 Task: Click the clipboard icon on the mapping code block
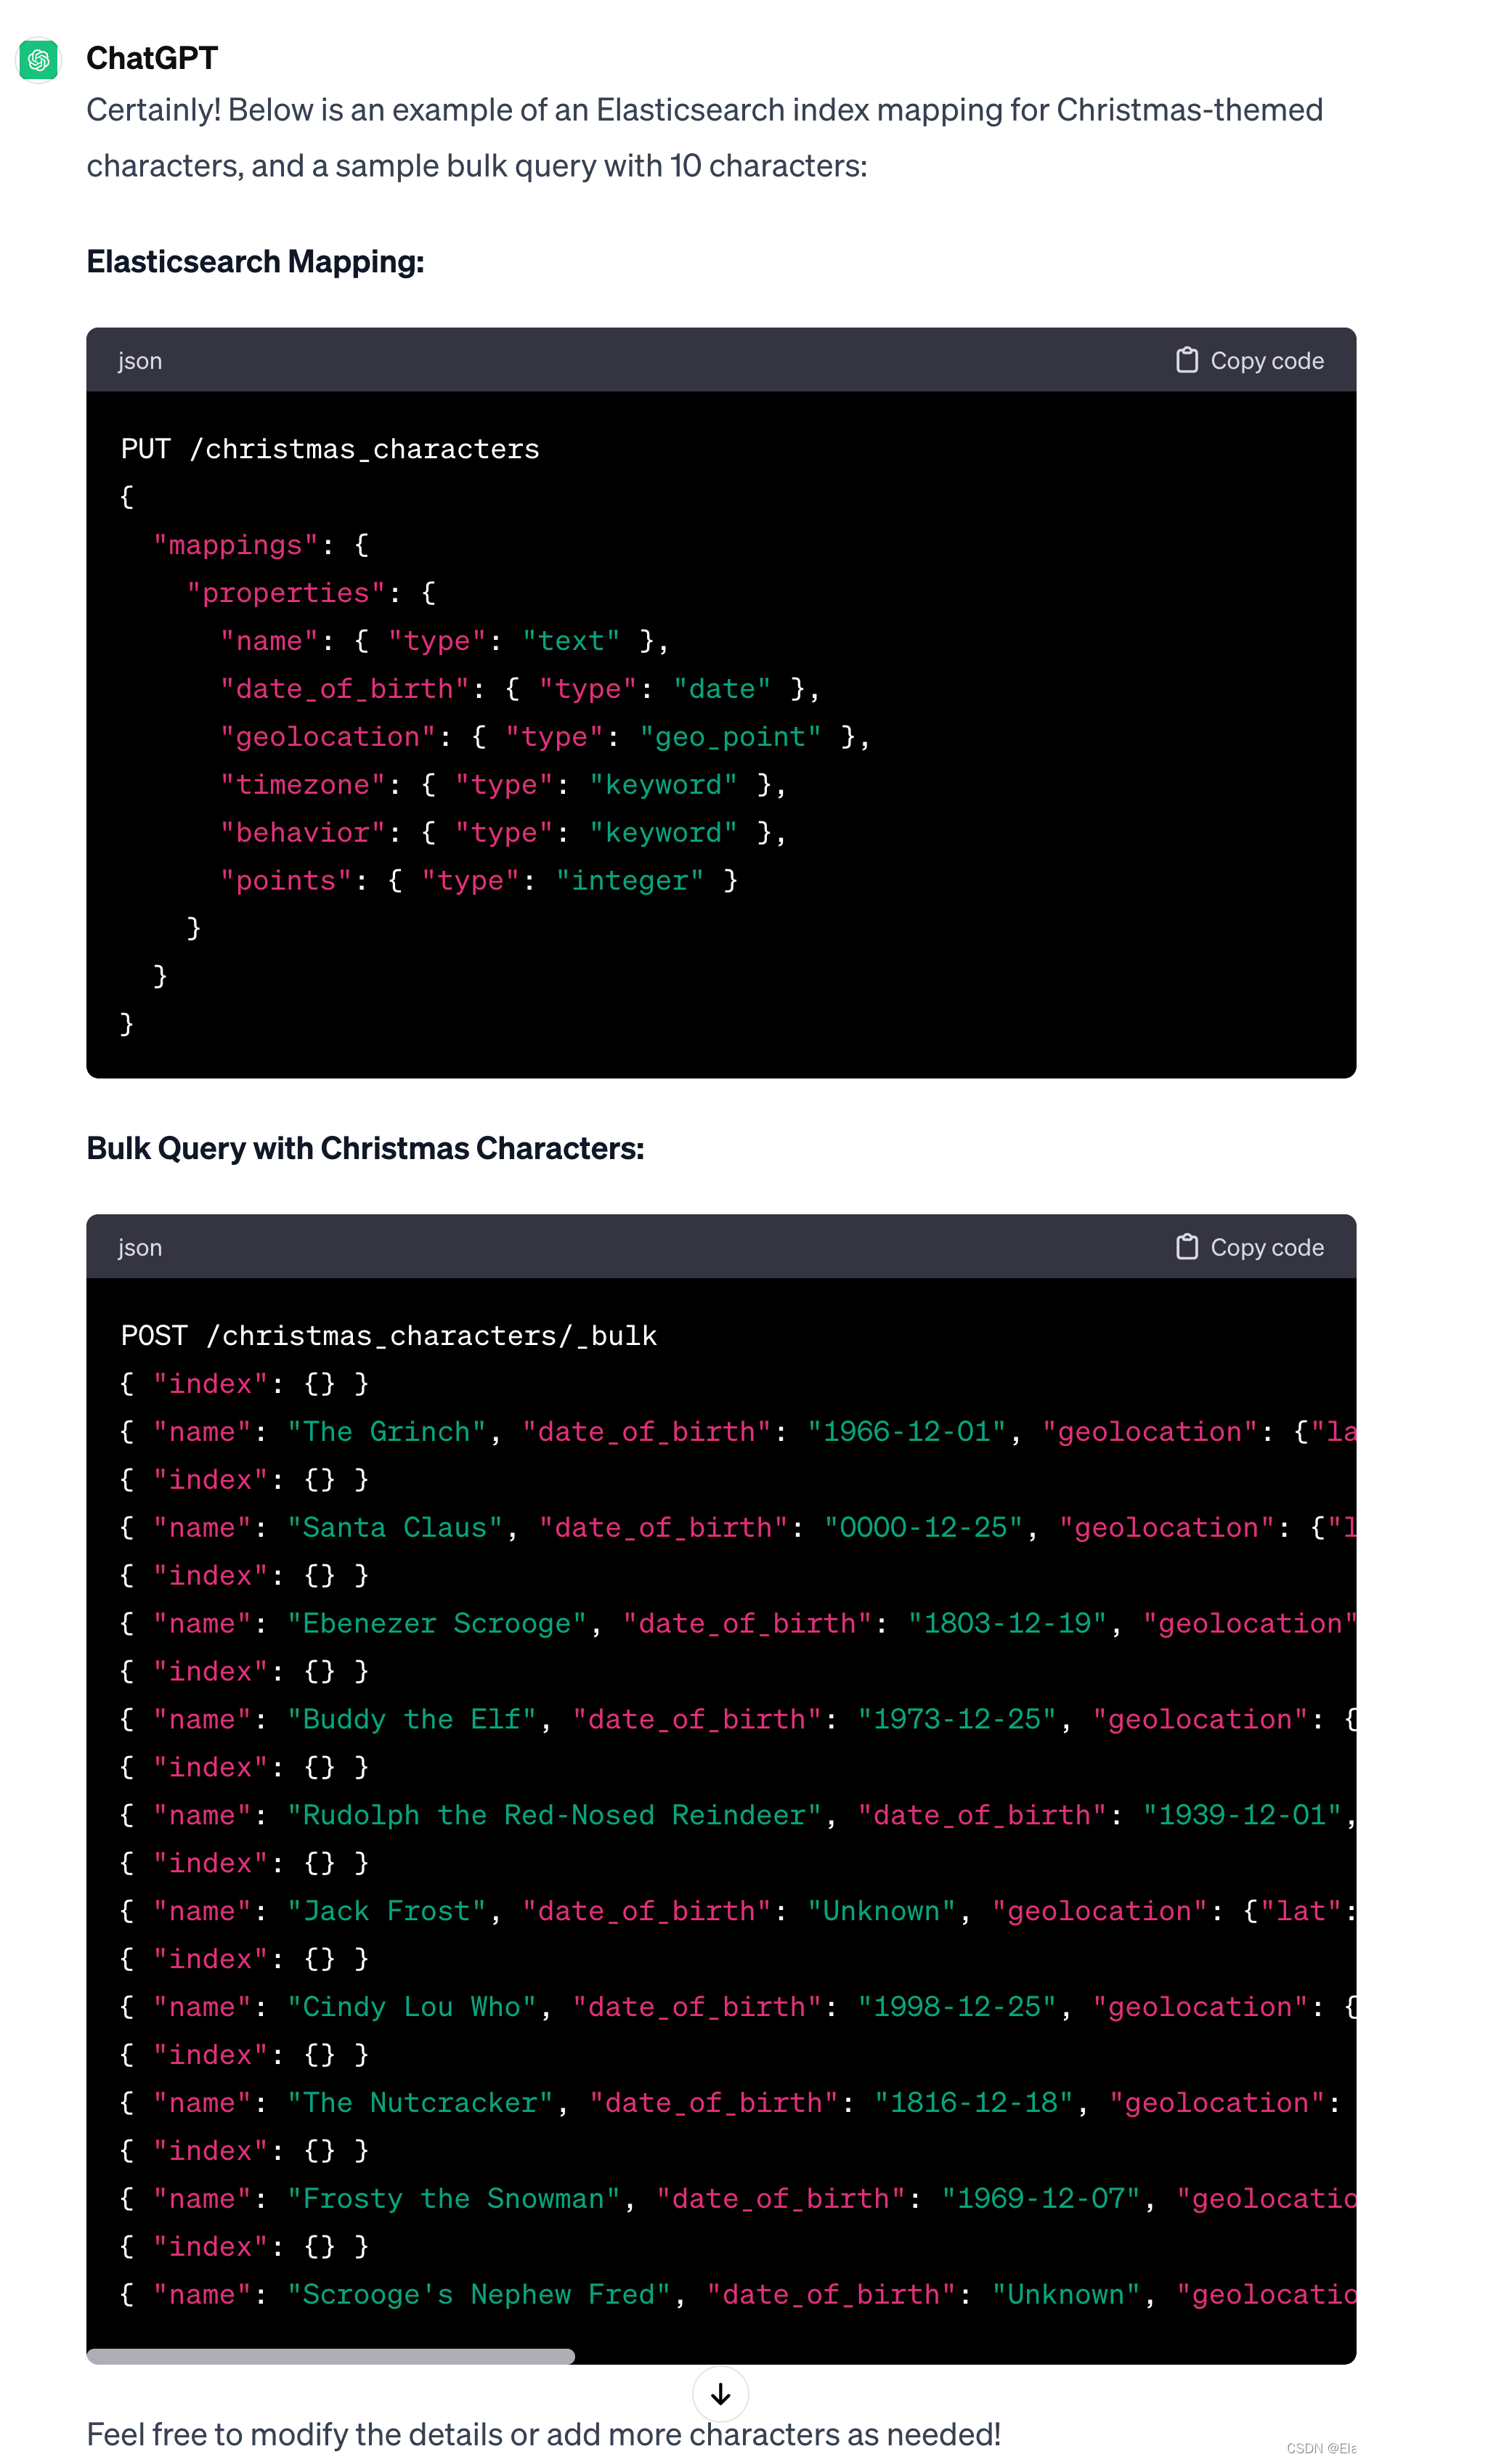pos(1188,359)
